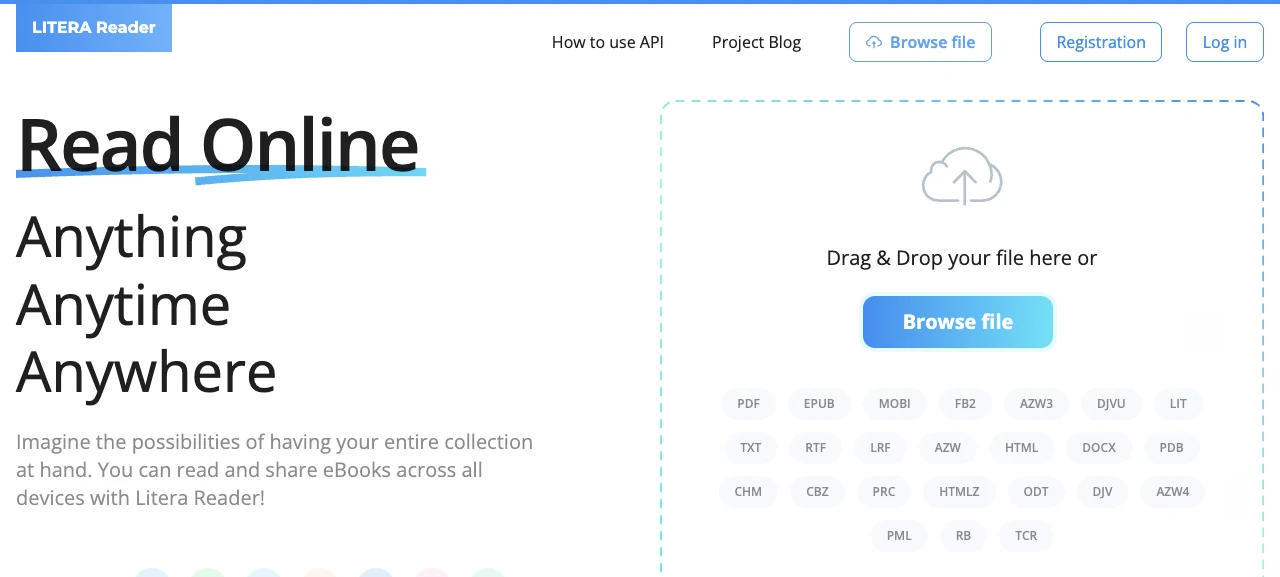The width and height of the screenshot is (1280, 577).
Task: Select the DOCX format tag
Action: coord(1099,448)
